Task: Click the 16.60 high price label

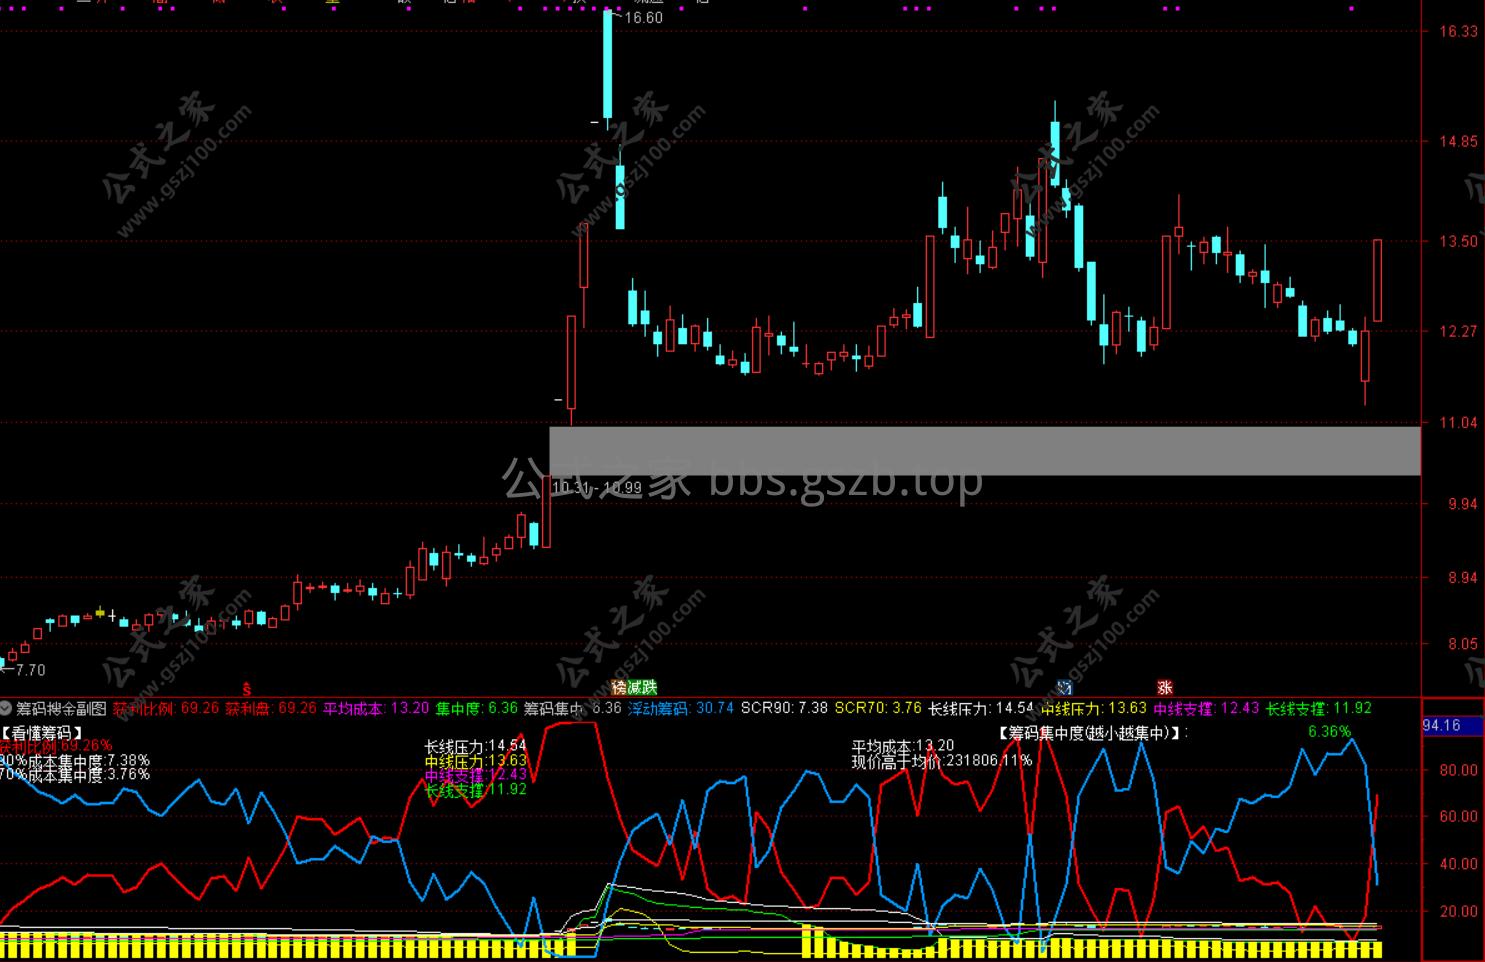Action: click(x=642, y=18)
